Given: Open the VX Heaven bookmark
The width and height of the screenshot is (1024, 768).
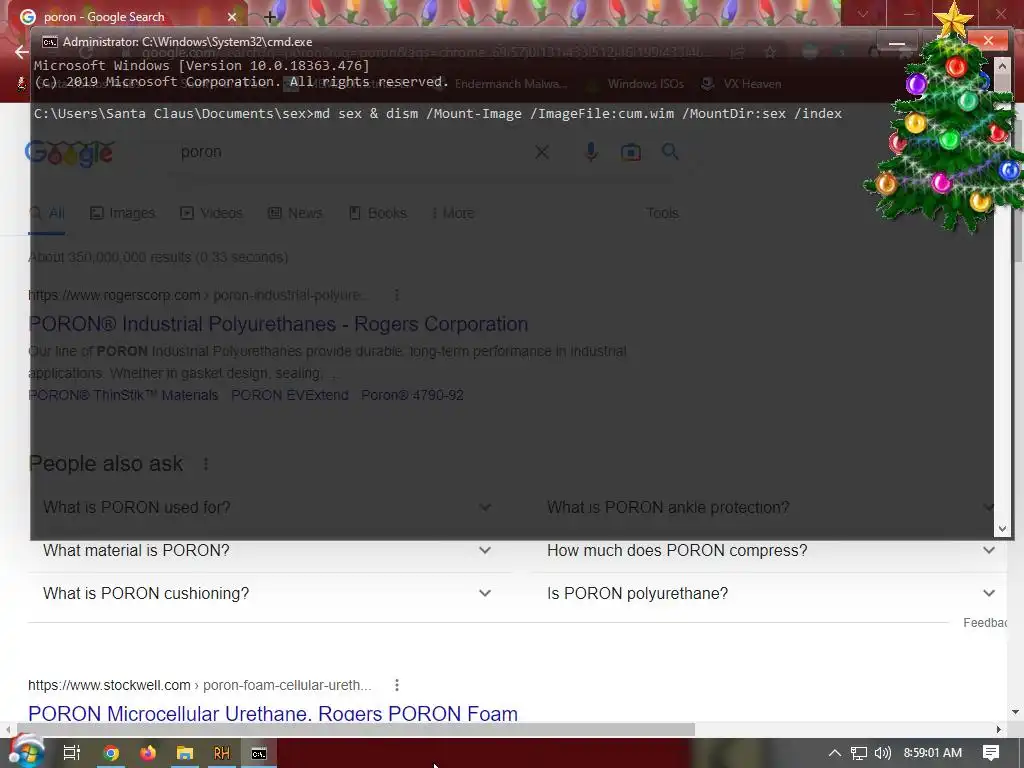Looking at the screenshot, I should [x=741, y=84].
